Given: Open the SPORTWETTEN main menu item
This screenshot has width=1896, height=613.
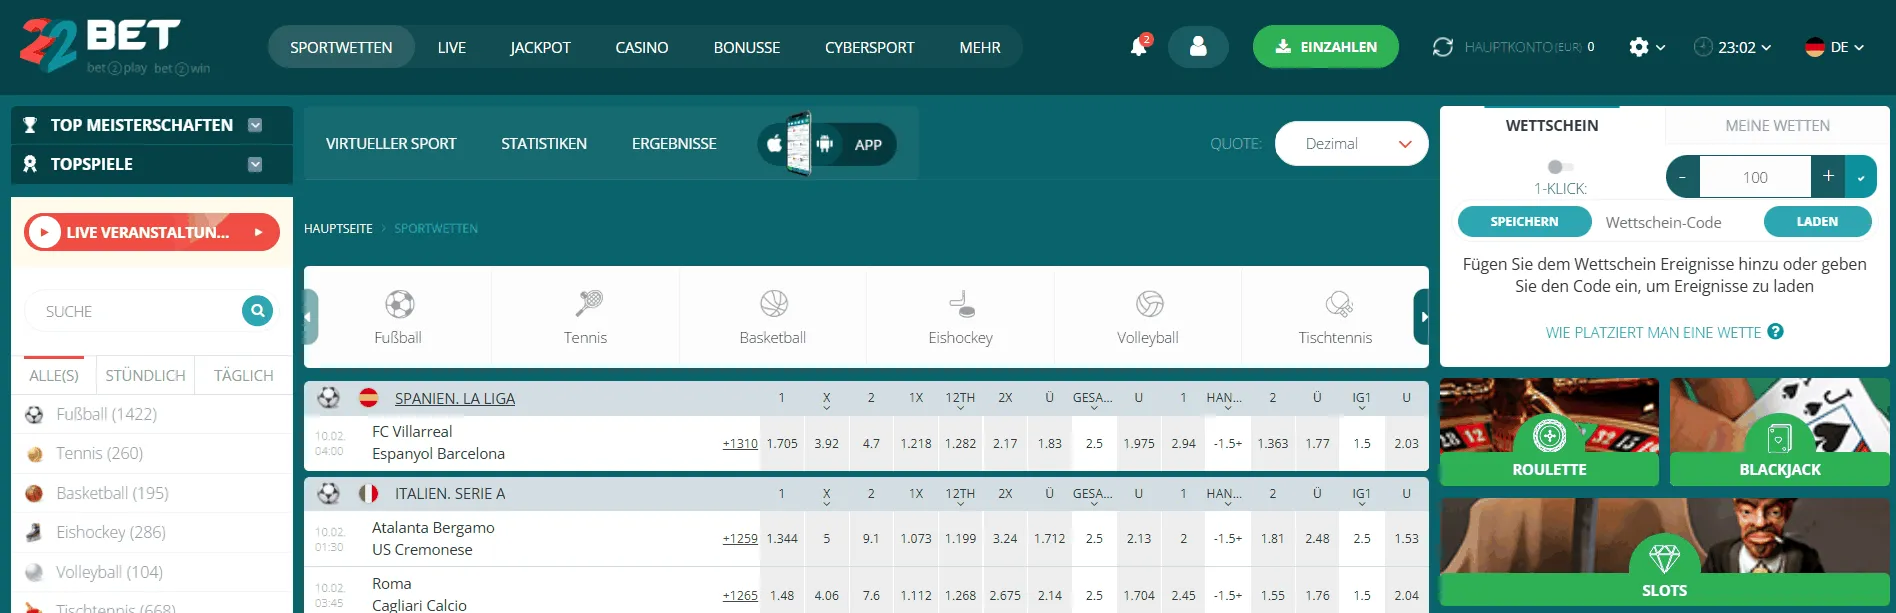Looking at the screenshot, I should pos(341,47).
